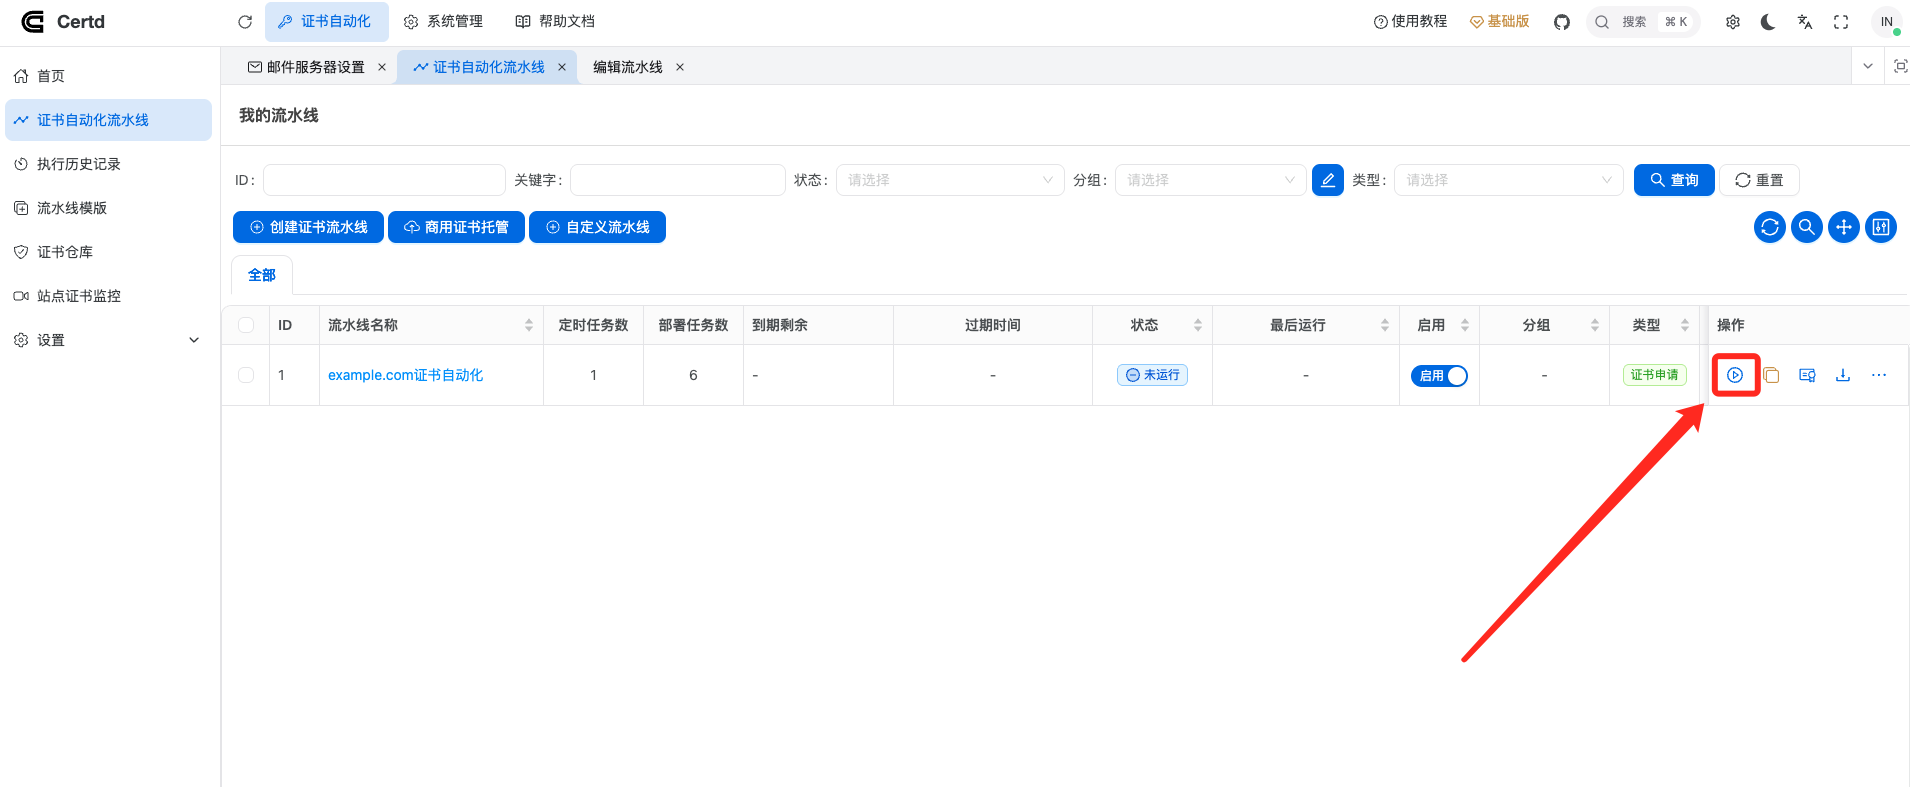Copy the example.com pipeline with copy icon
The width and height of the screenshot is (1910, 787).
pyautogui.click(x=1771, y=375)
